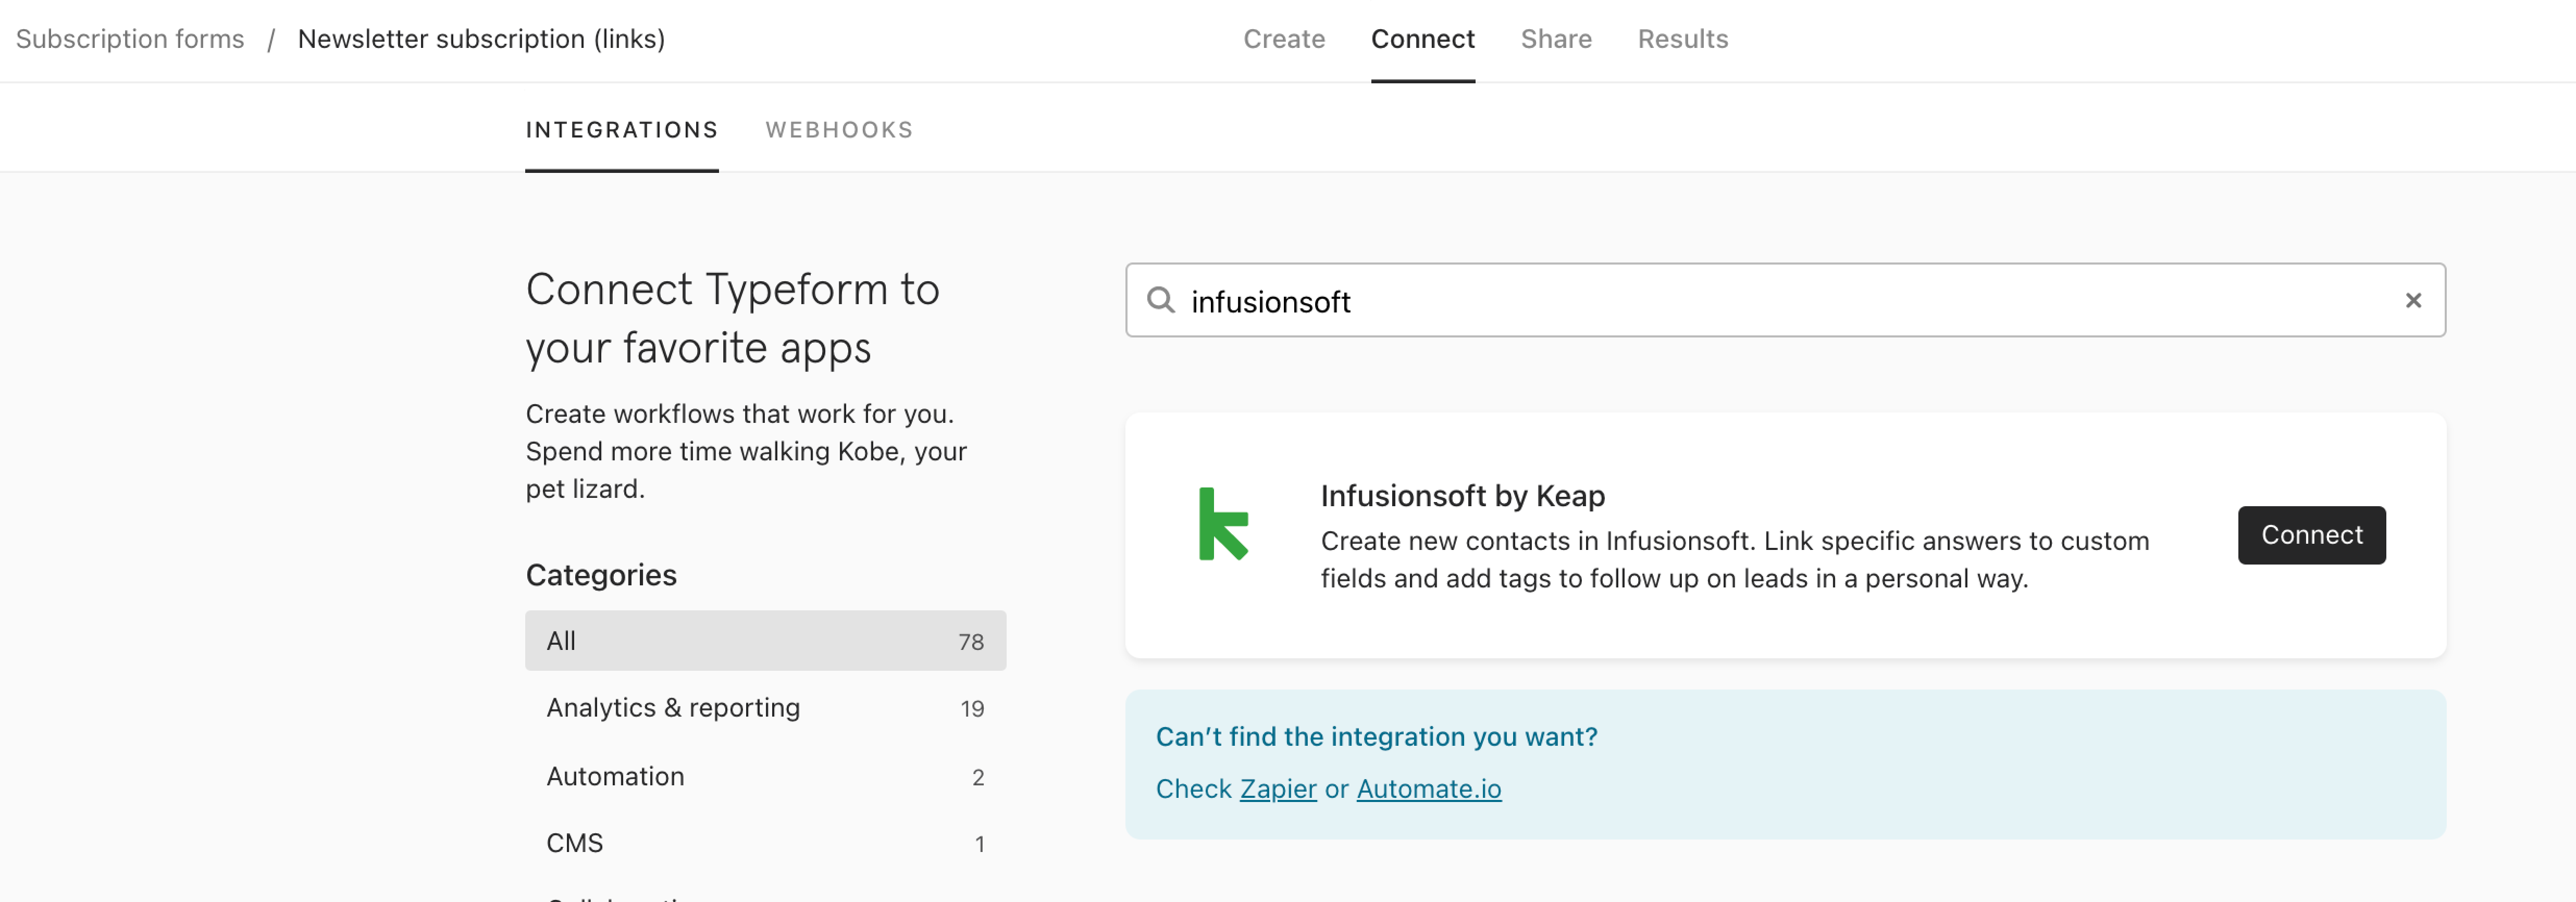The image size is (2576, 902).
Task: Focus the infusionsoft search field
Action: point(1785,300)
